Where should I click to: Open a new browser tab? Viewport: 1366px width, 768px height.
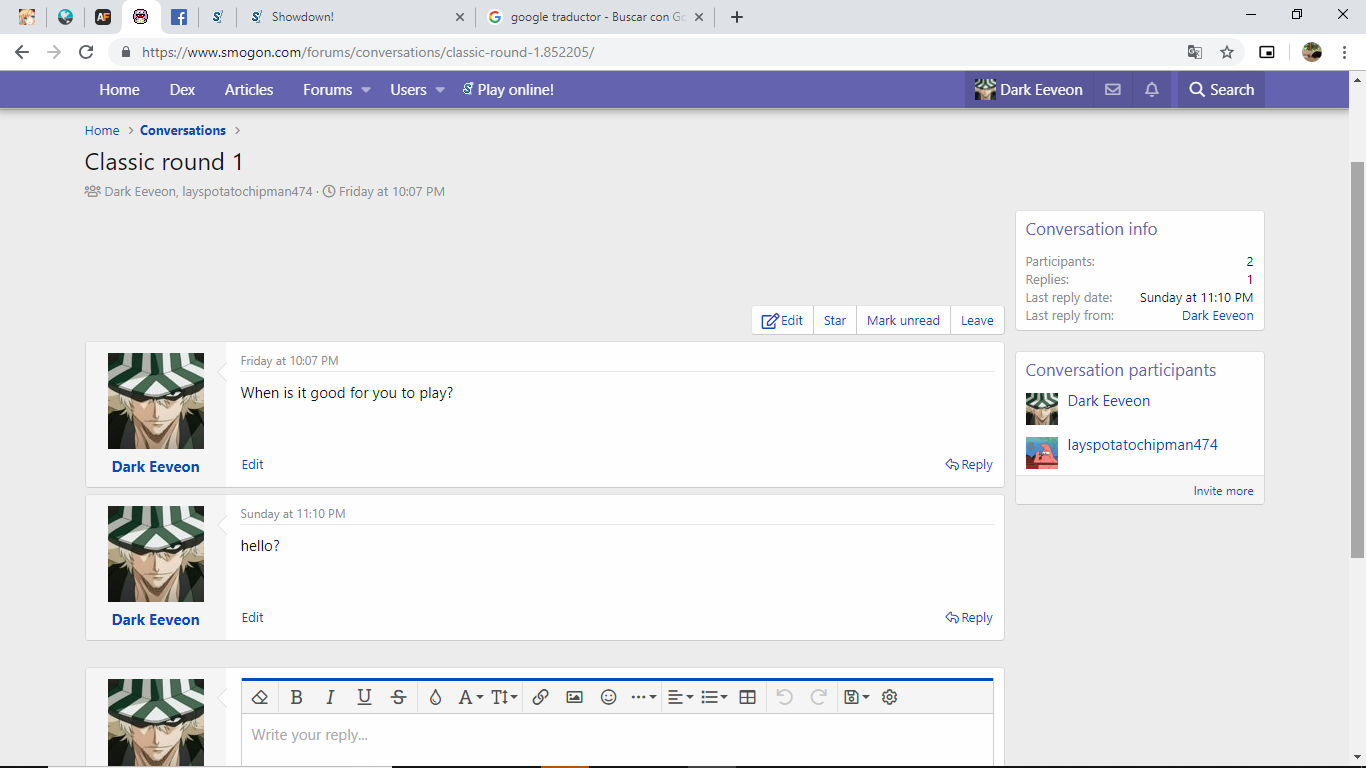[x=737, y=17]
